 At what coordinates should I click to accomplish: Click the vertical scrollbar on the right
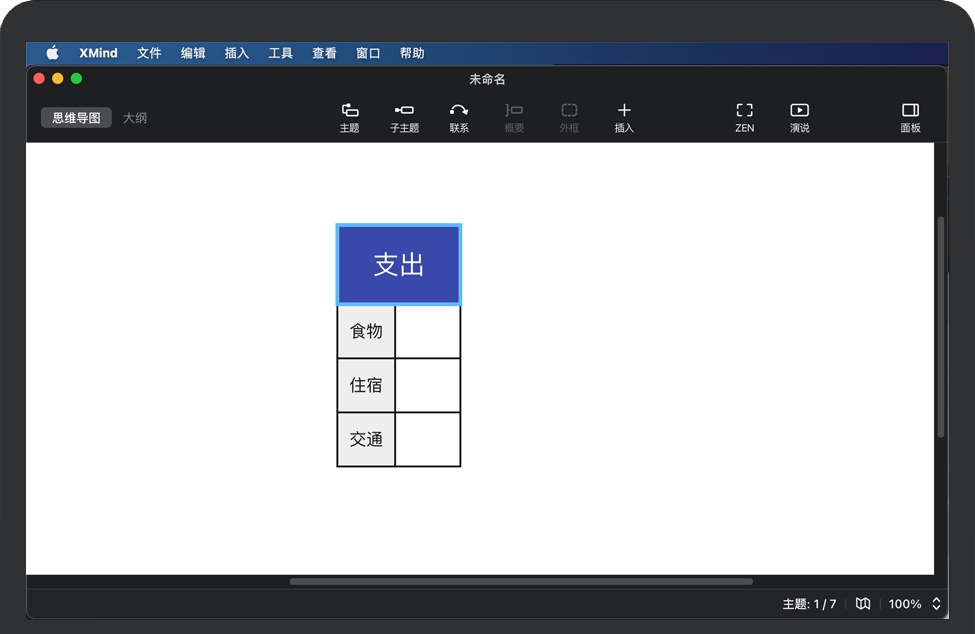pyautogui.click(x=940, y=325)
